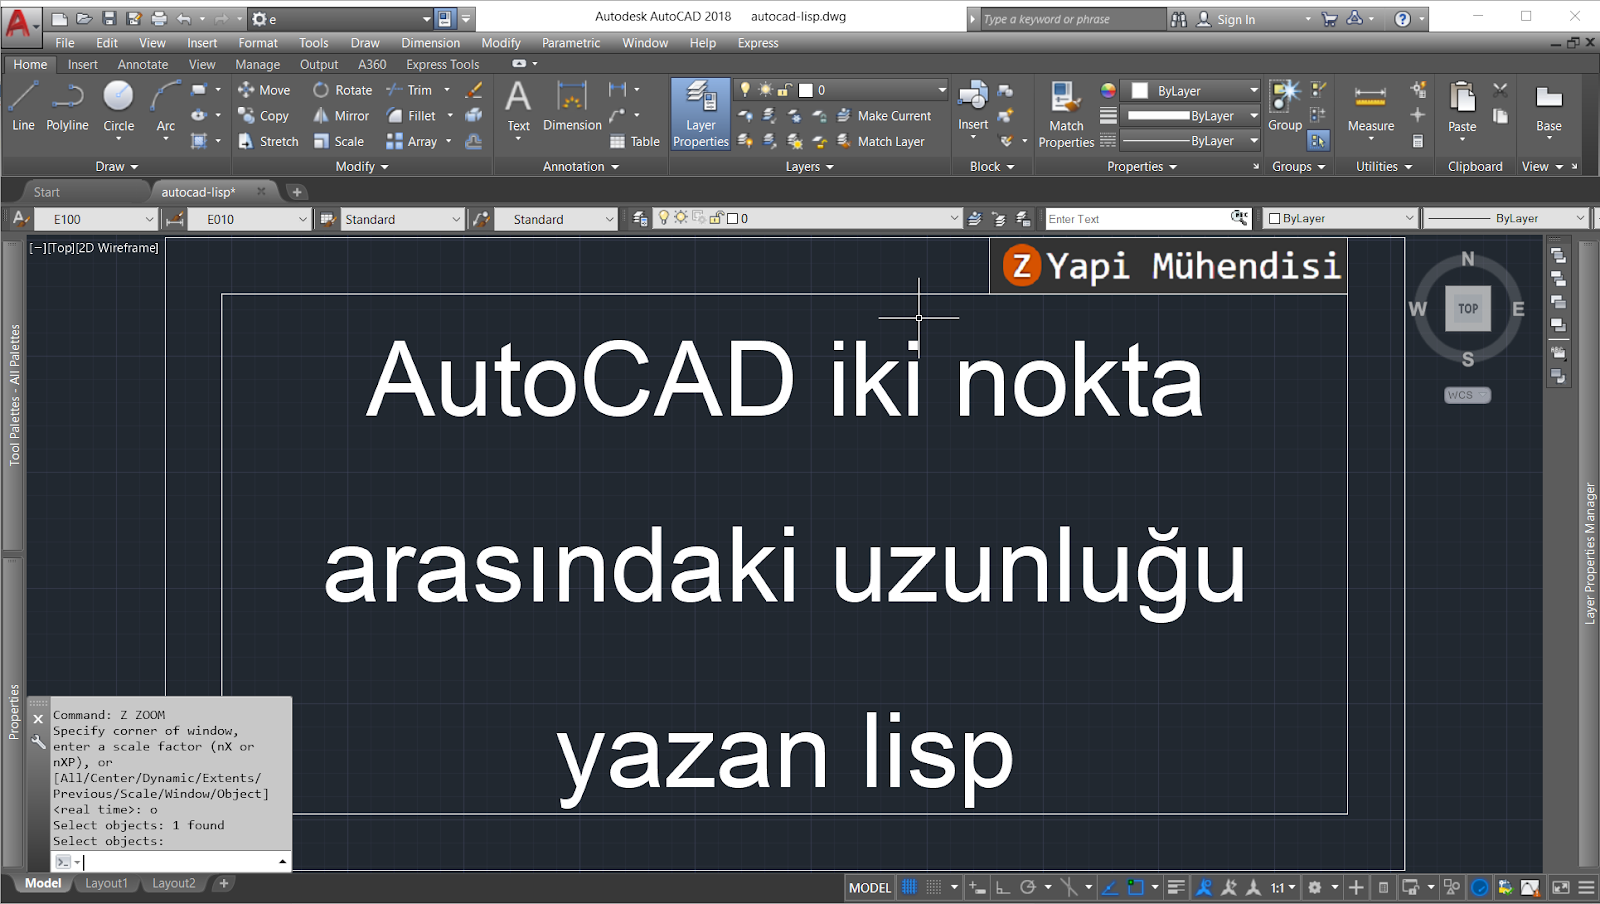Click the WCS coordinate system label
The image size is (1600, 904).
(1467, 395)
